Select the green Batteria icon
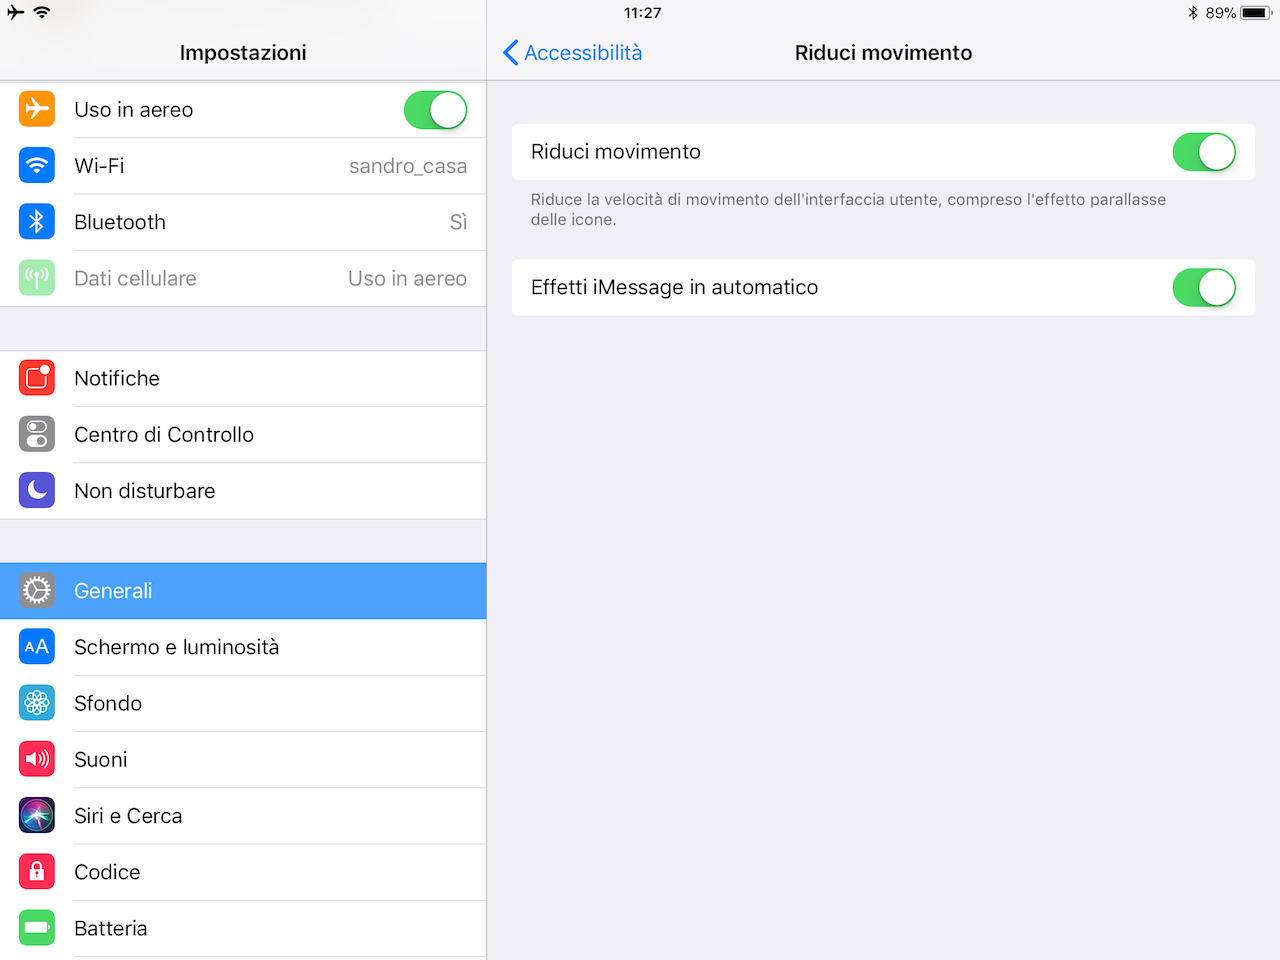The height and width of the screenshot is (960, 1280). (37, 928)
